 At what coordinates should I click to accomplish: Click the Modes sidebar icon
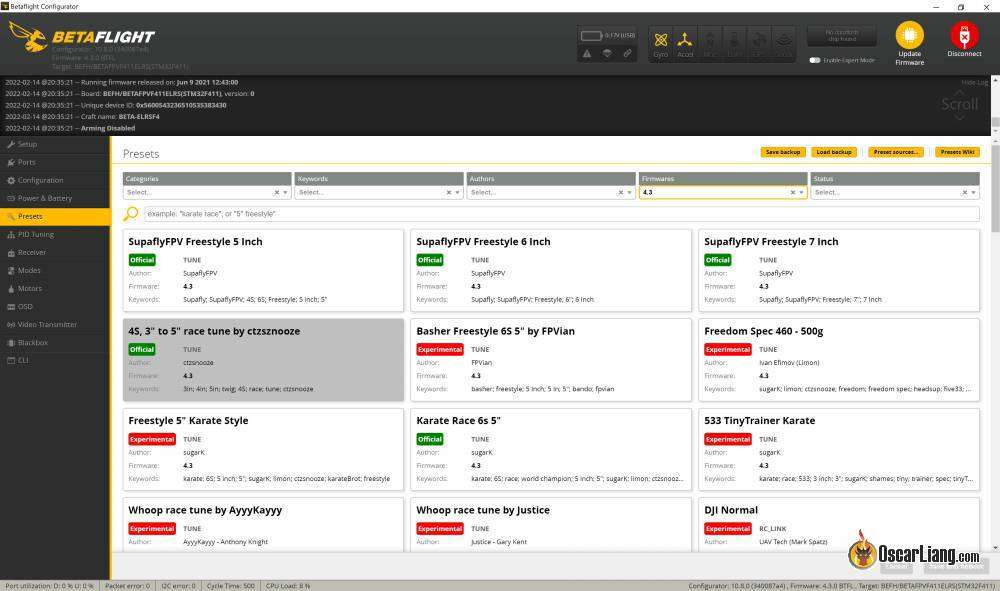click(11, 271)
